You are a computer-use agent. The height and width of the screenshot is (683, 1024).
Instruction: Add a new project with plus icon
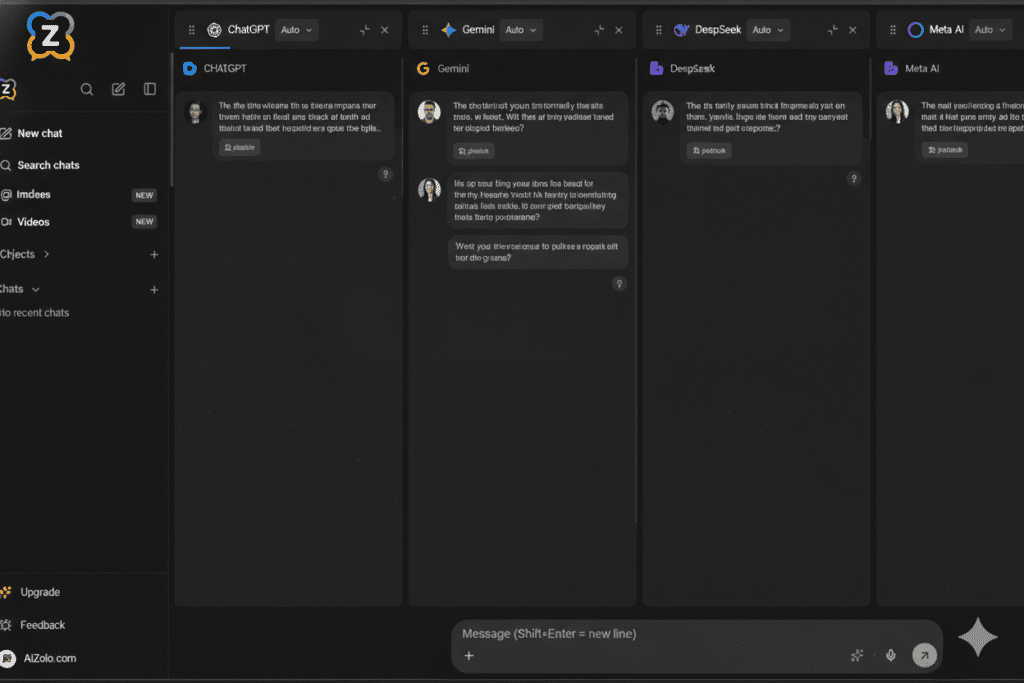(154, 255)
